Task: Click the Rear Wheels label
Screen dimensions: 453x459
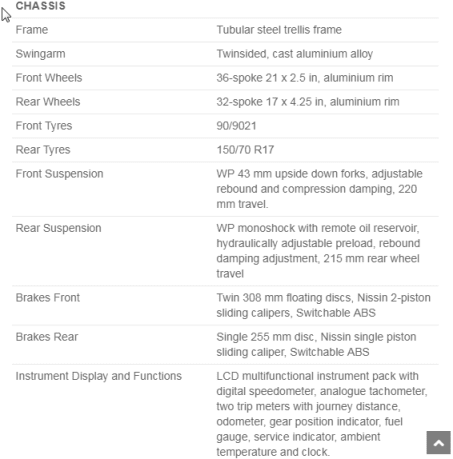Action: coord(48,102)
